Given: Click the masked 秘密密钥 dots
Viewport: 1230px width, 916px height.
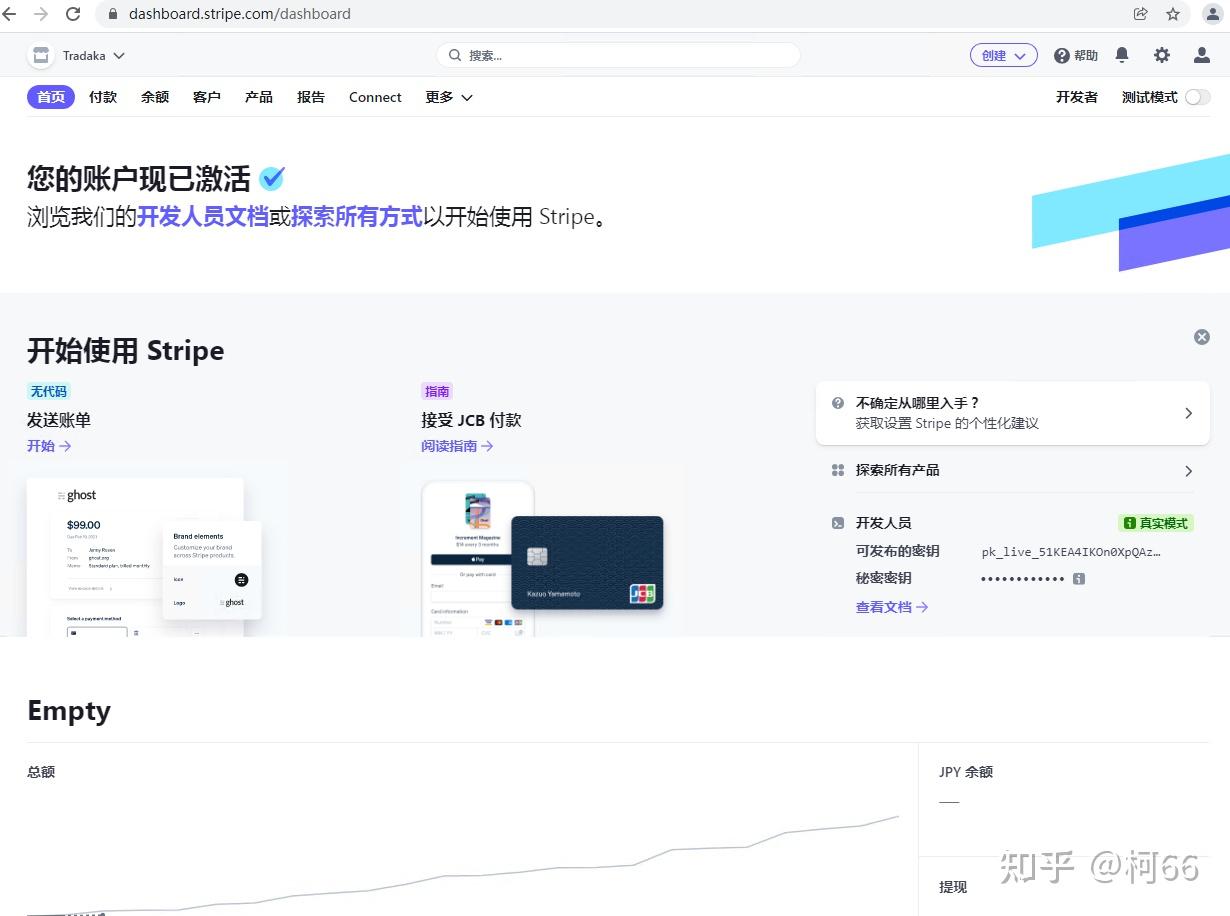Looking at the screenshot, I should [x=1022, y=579].
